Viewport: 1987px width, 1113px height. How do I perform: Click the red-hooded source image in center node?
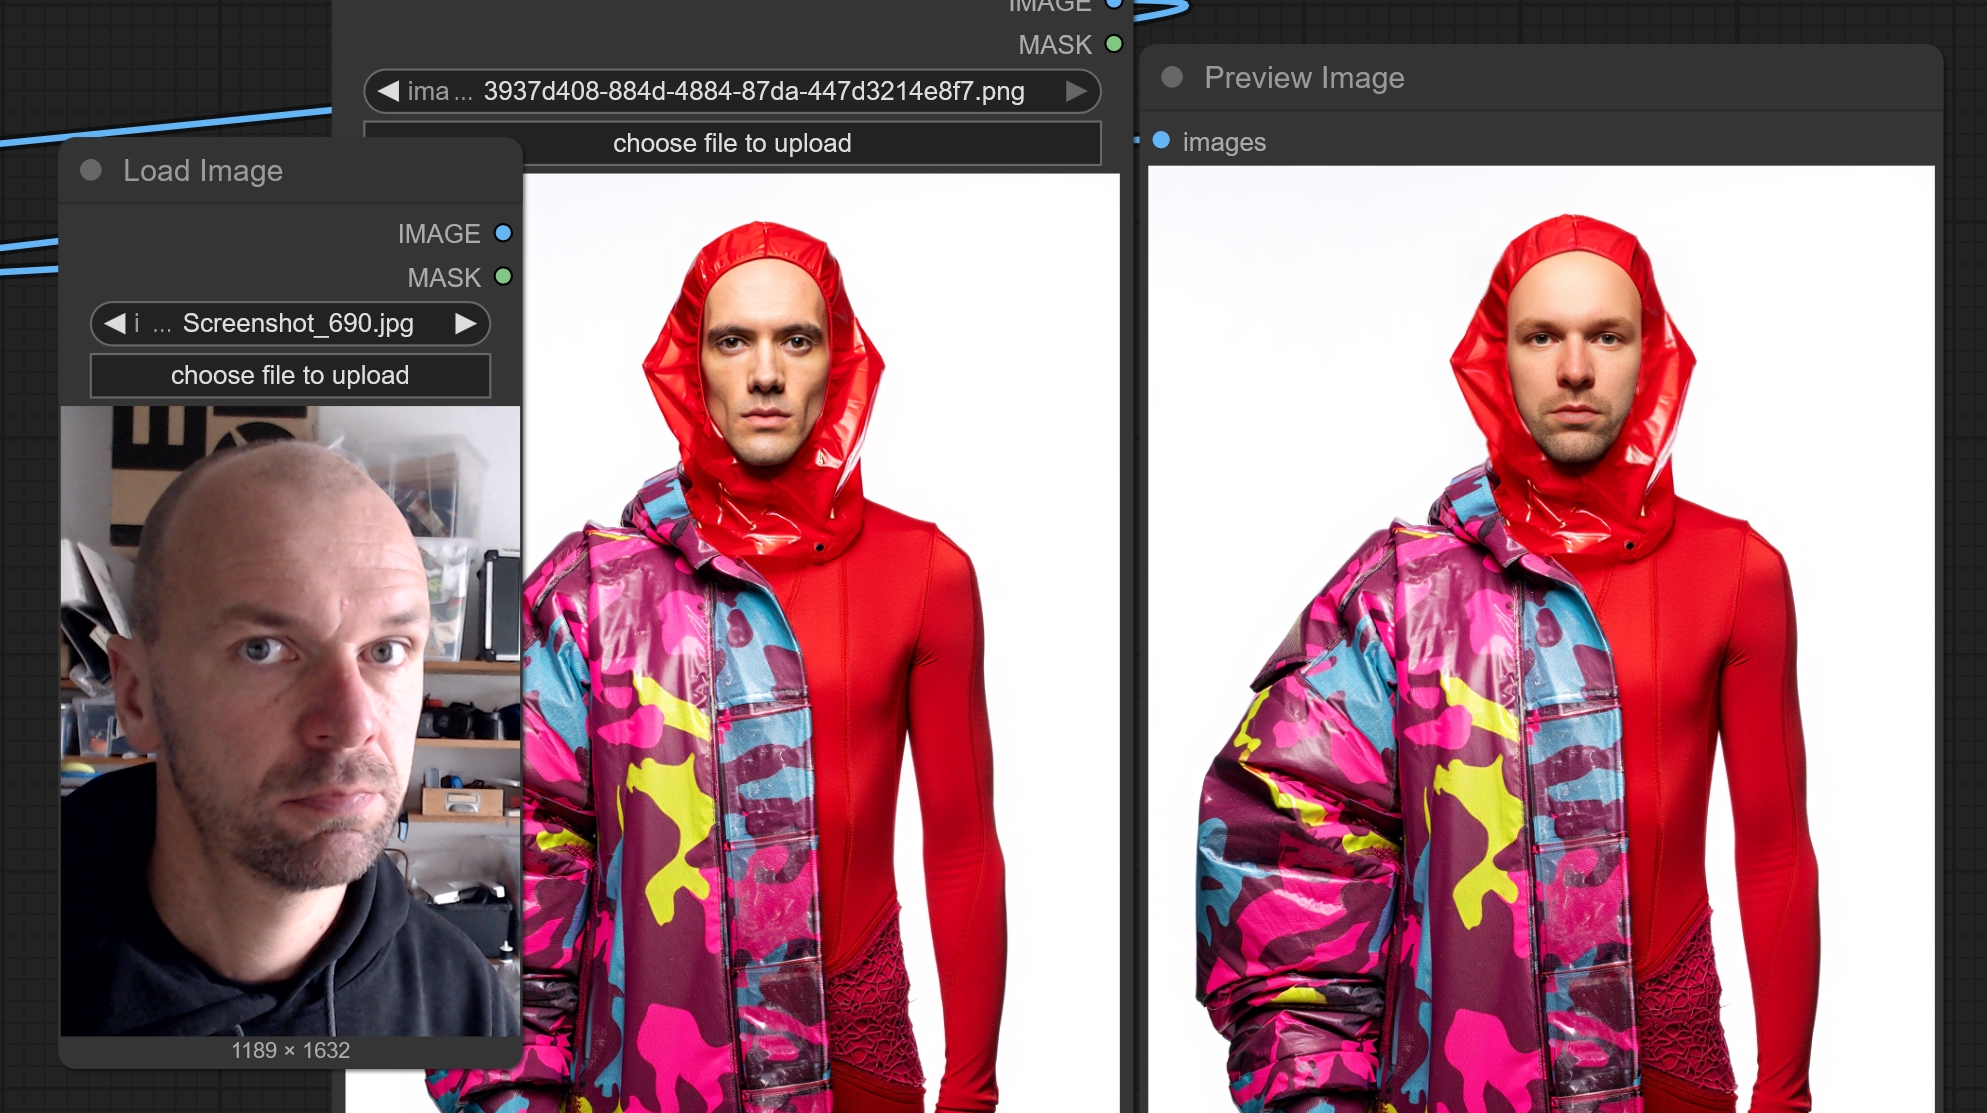point(820,640)
